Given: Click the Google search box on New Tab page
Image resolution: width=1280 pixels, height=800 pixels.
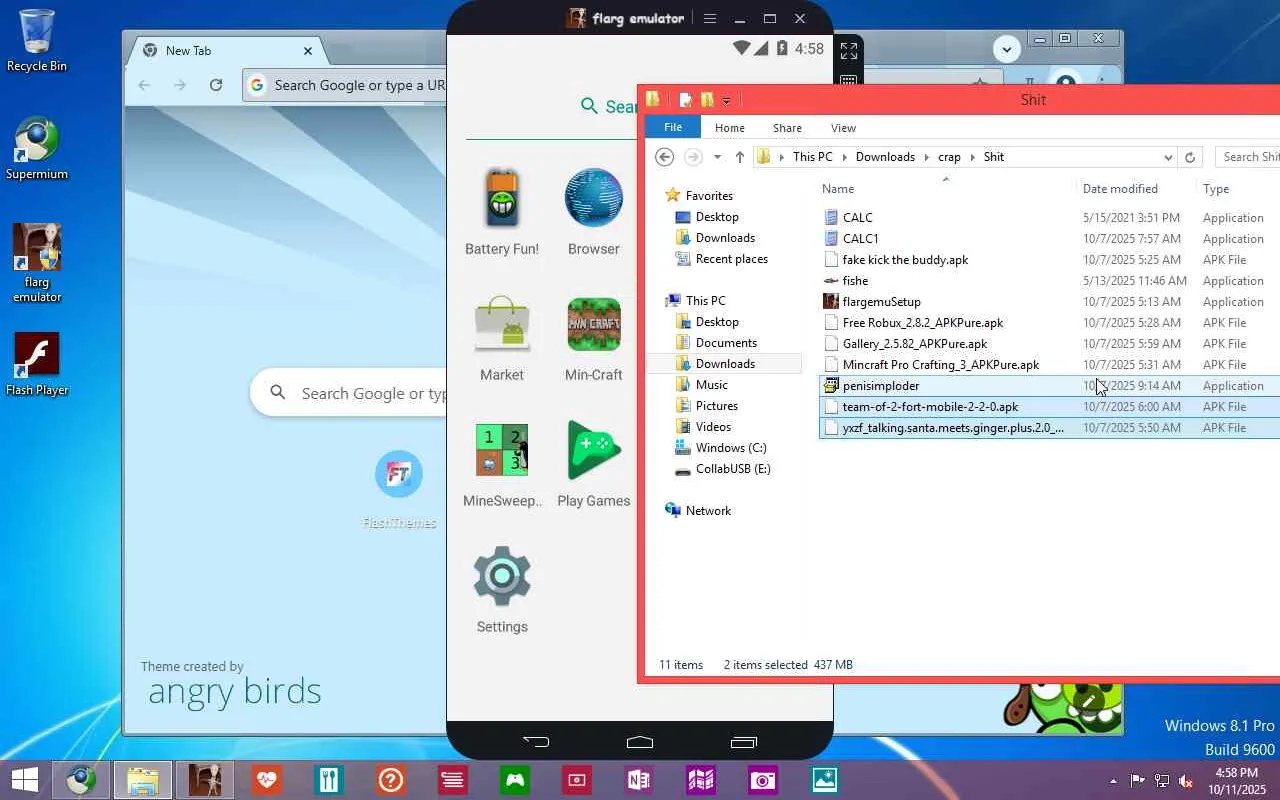Looking at the screenshot, I should (349, 394).
